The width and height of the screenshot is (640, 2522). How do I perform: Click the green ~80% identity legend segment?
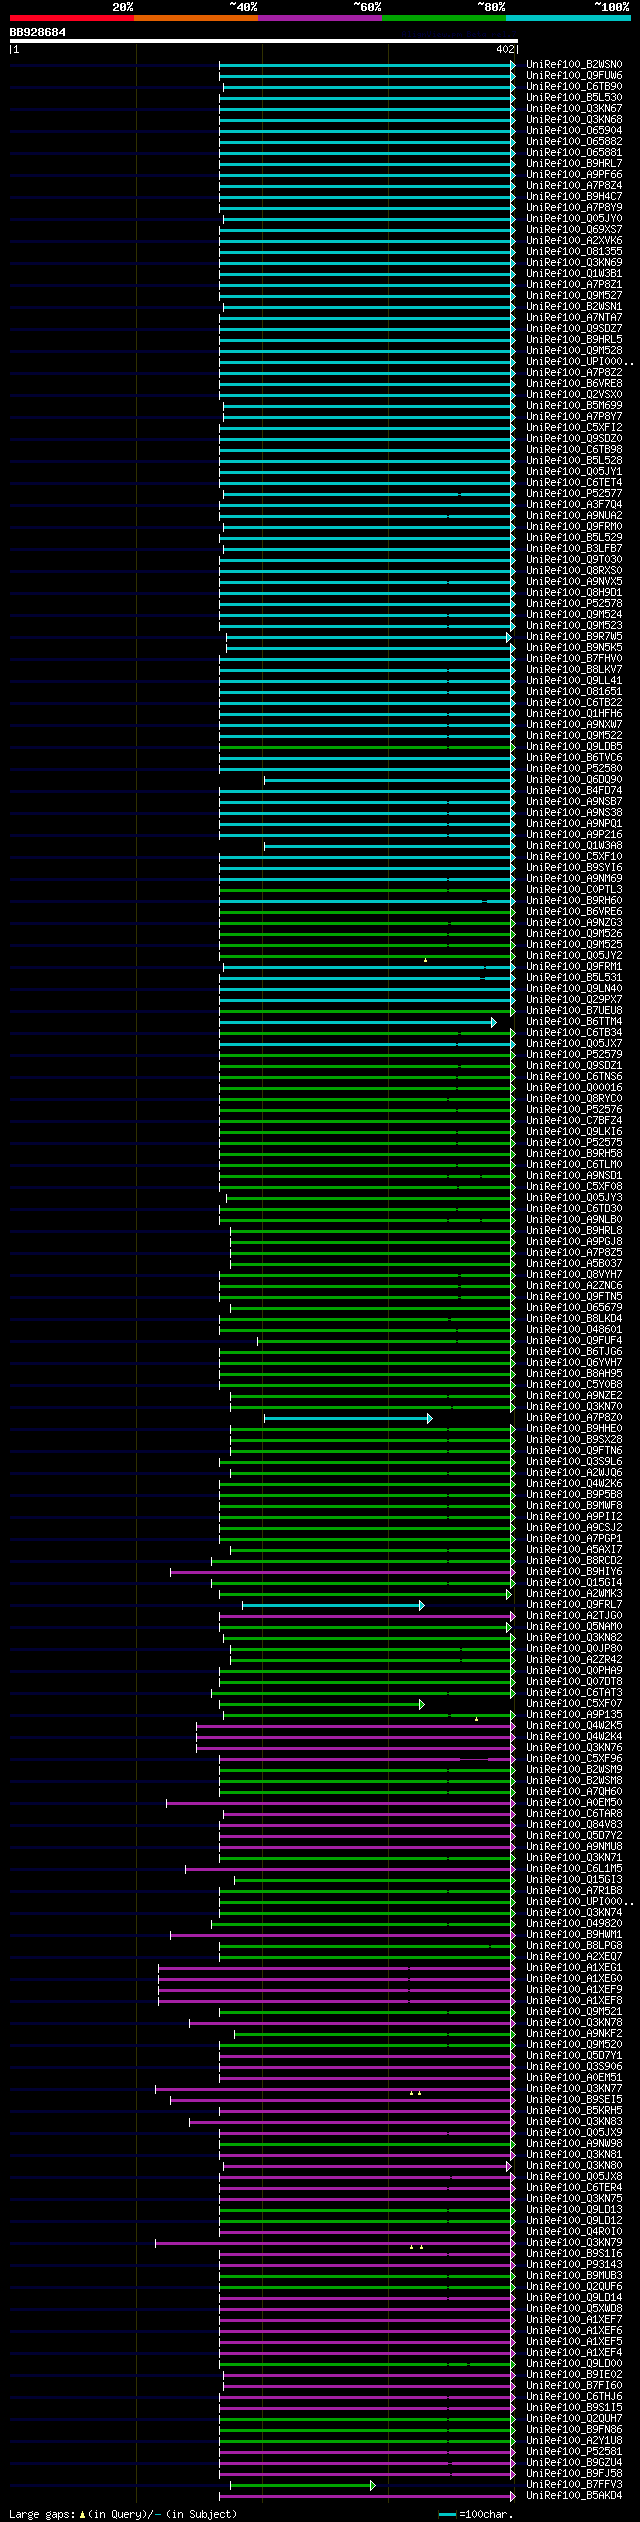[443, 18]
